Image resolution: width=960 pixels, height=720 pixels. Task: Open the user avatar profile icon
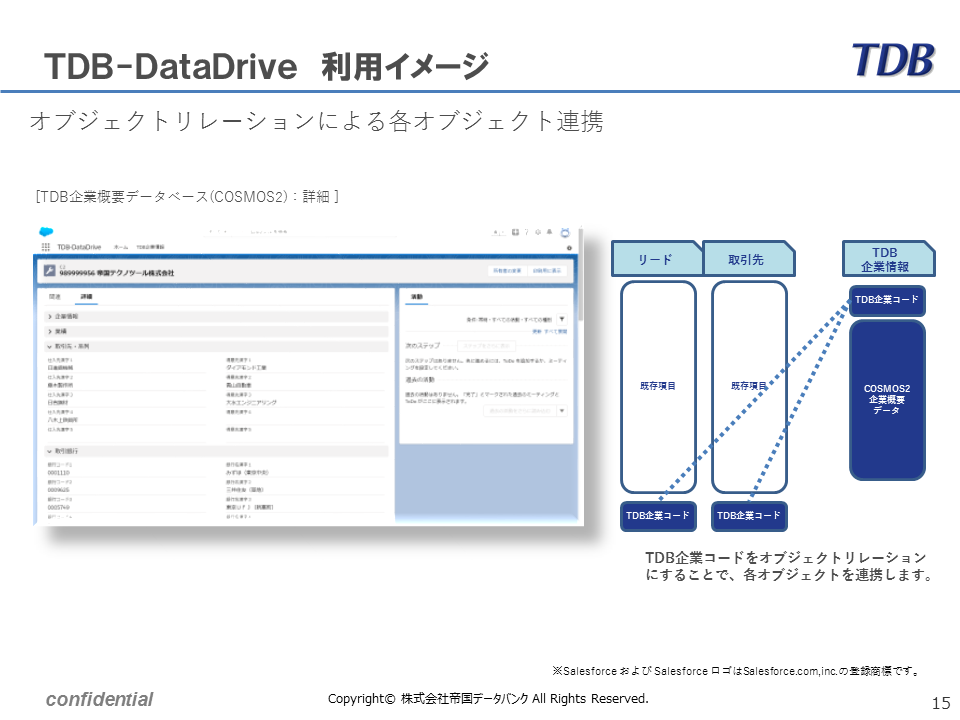click(x=565, y=232)
